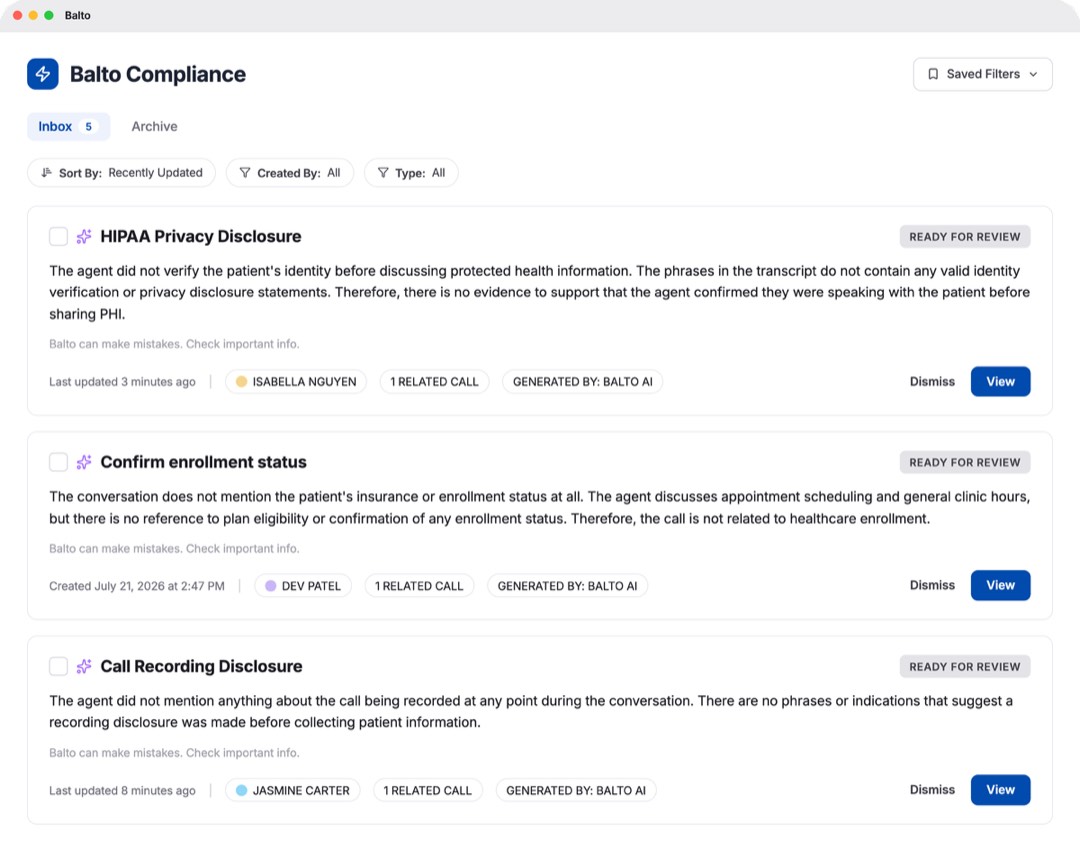
Task: Click AI sparkle icon beside Call Recording Disclosure
Action: pos(84,666)
